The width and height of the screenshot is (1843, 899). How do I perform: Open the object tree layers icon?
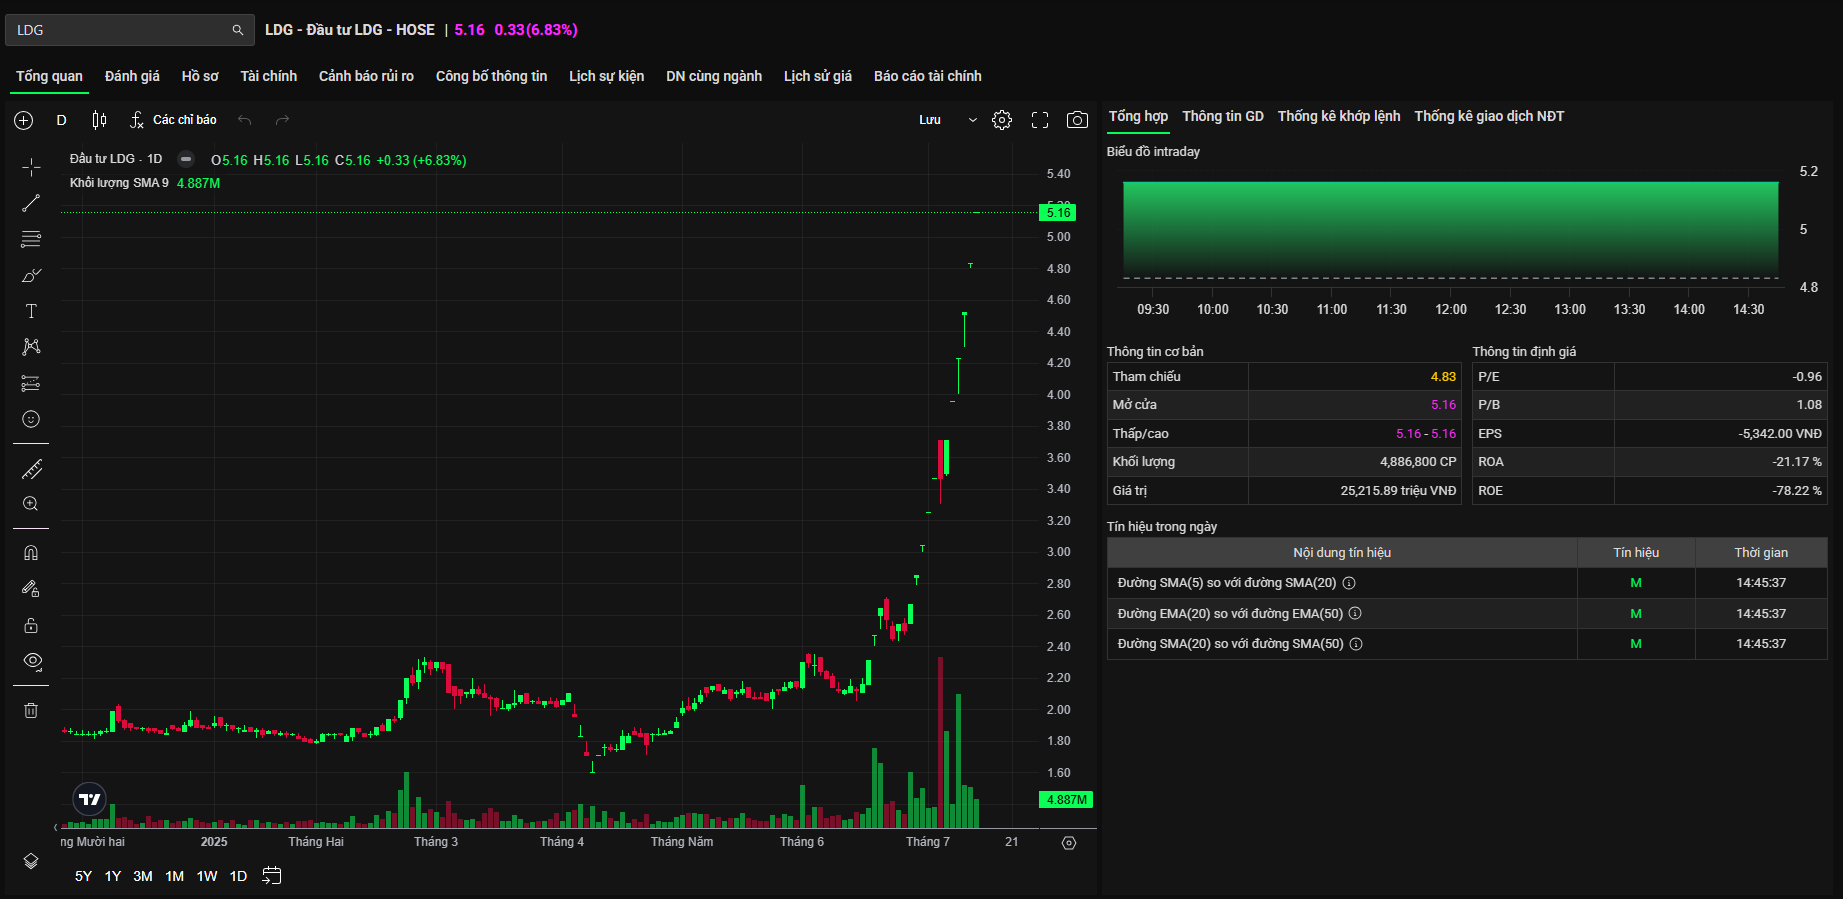coord(31,861)
